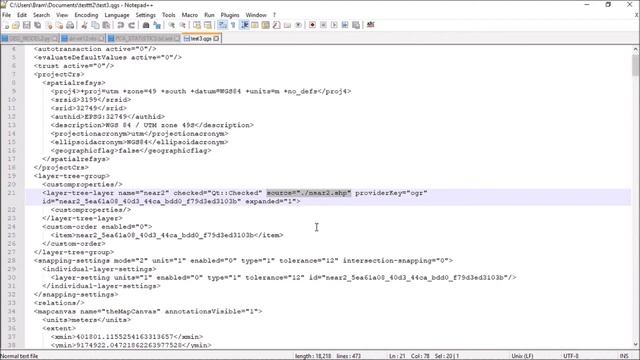Open the User Defined Language icon
Viewport: 640px width, 360px height.
point(255,25)
